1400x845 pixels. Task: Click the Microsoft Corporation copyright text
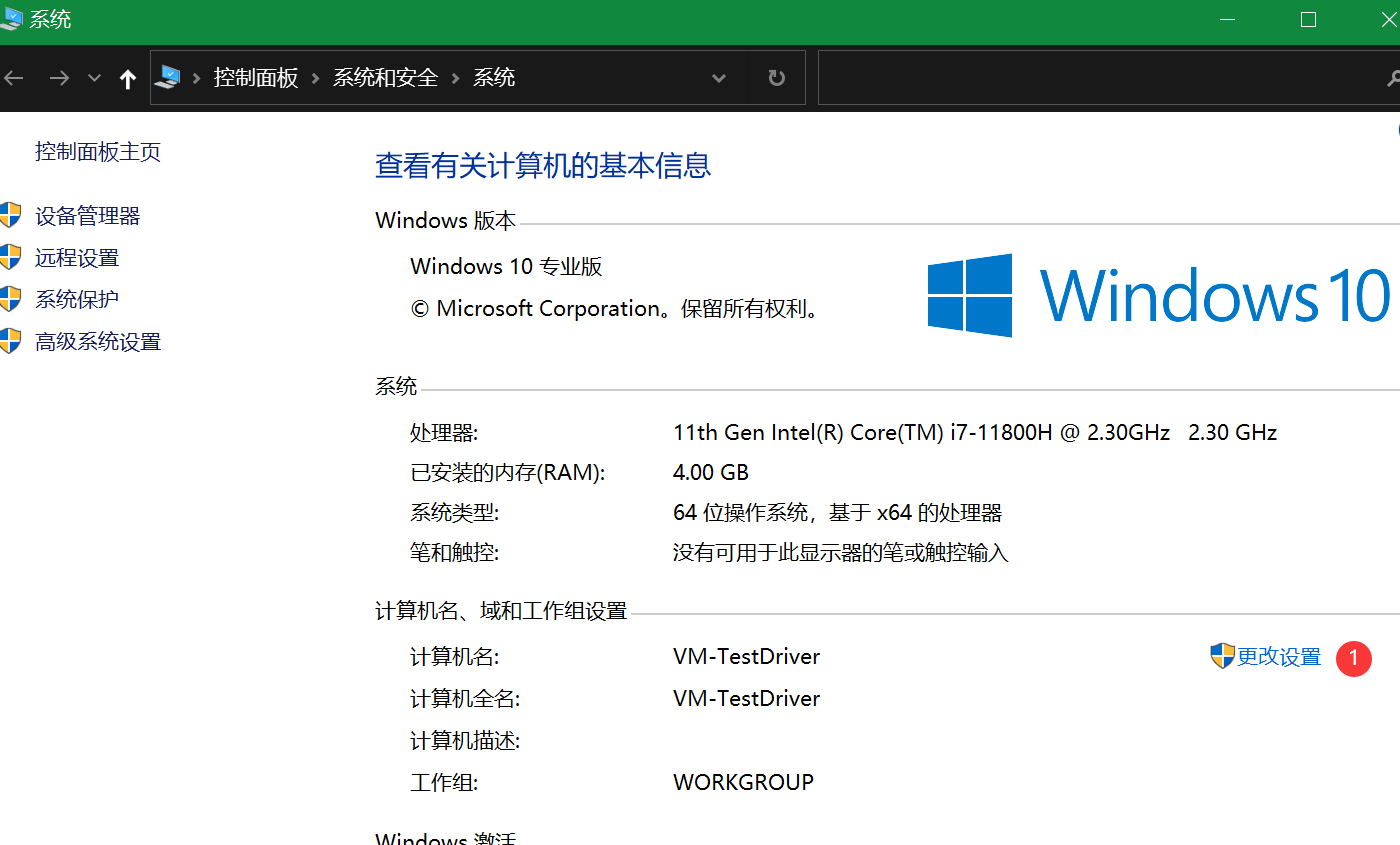point(618,308)
